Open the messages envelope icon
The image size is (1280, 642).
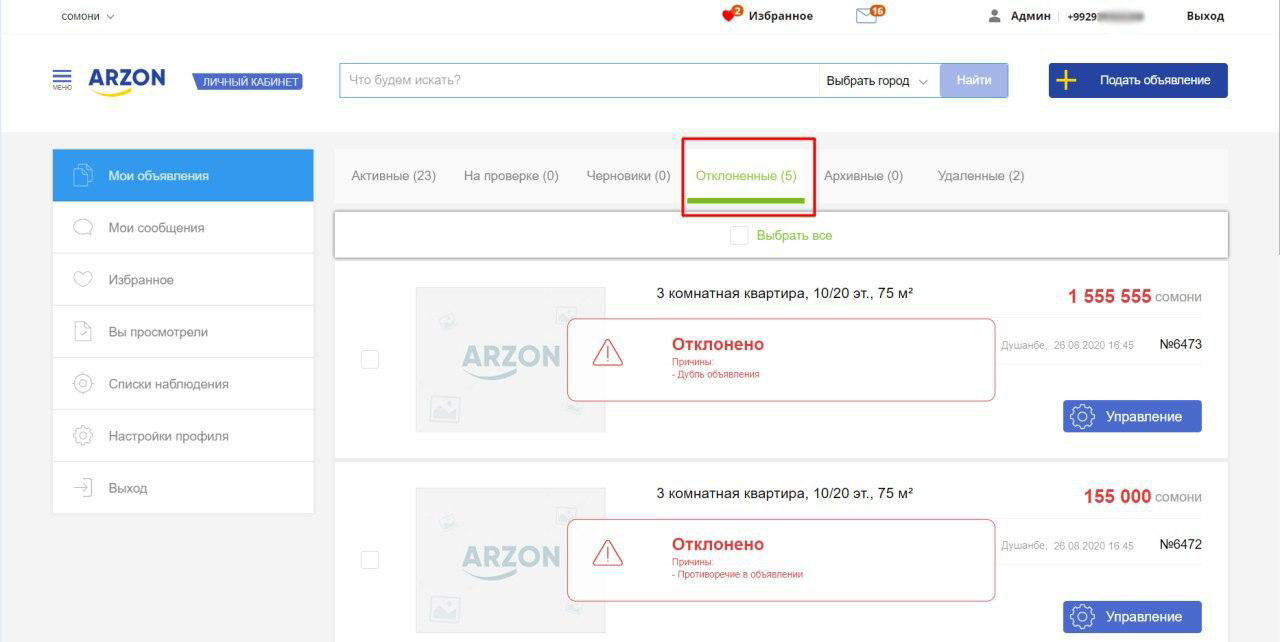coord(867,16)
